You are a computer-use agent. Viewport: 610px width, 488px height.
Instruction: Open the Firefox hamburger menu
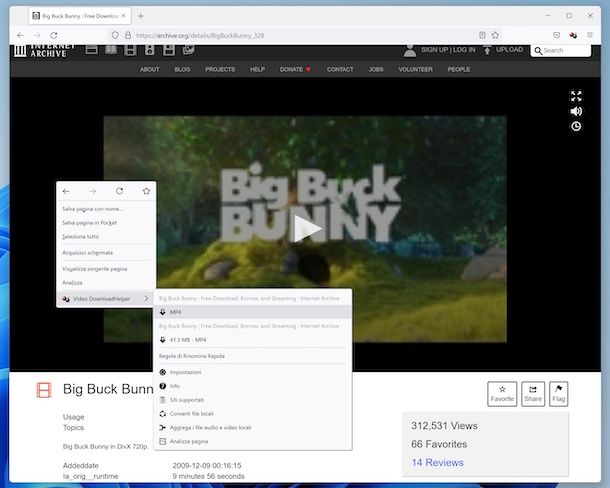click(x=590, y=35)
